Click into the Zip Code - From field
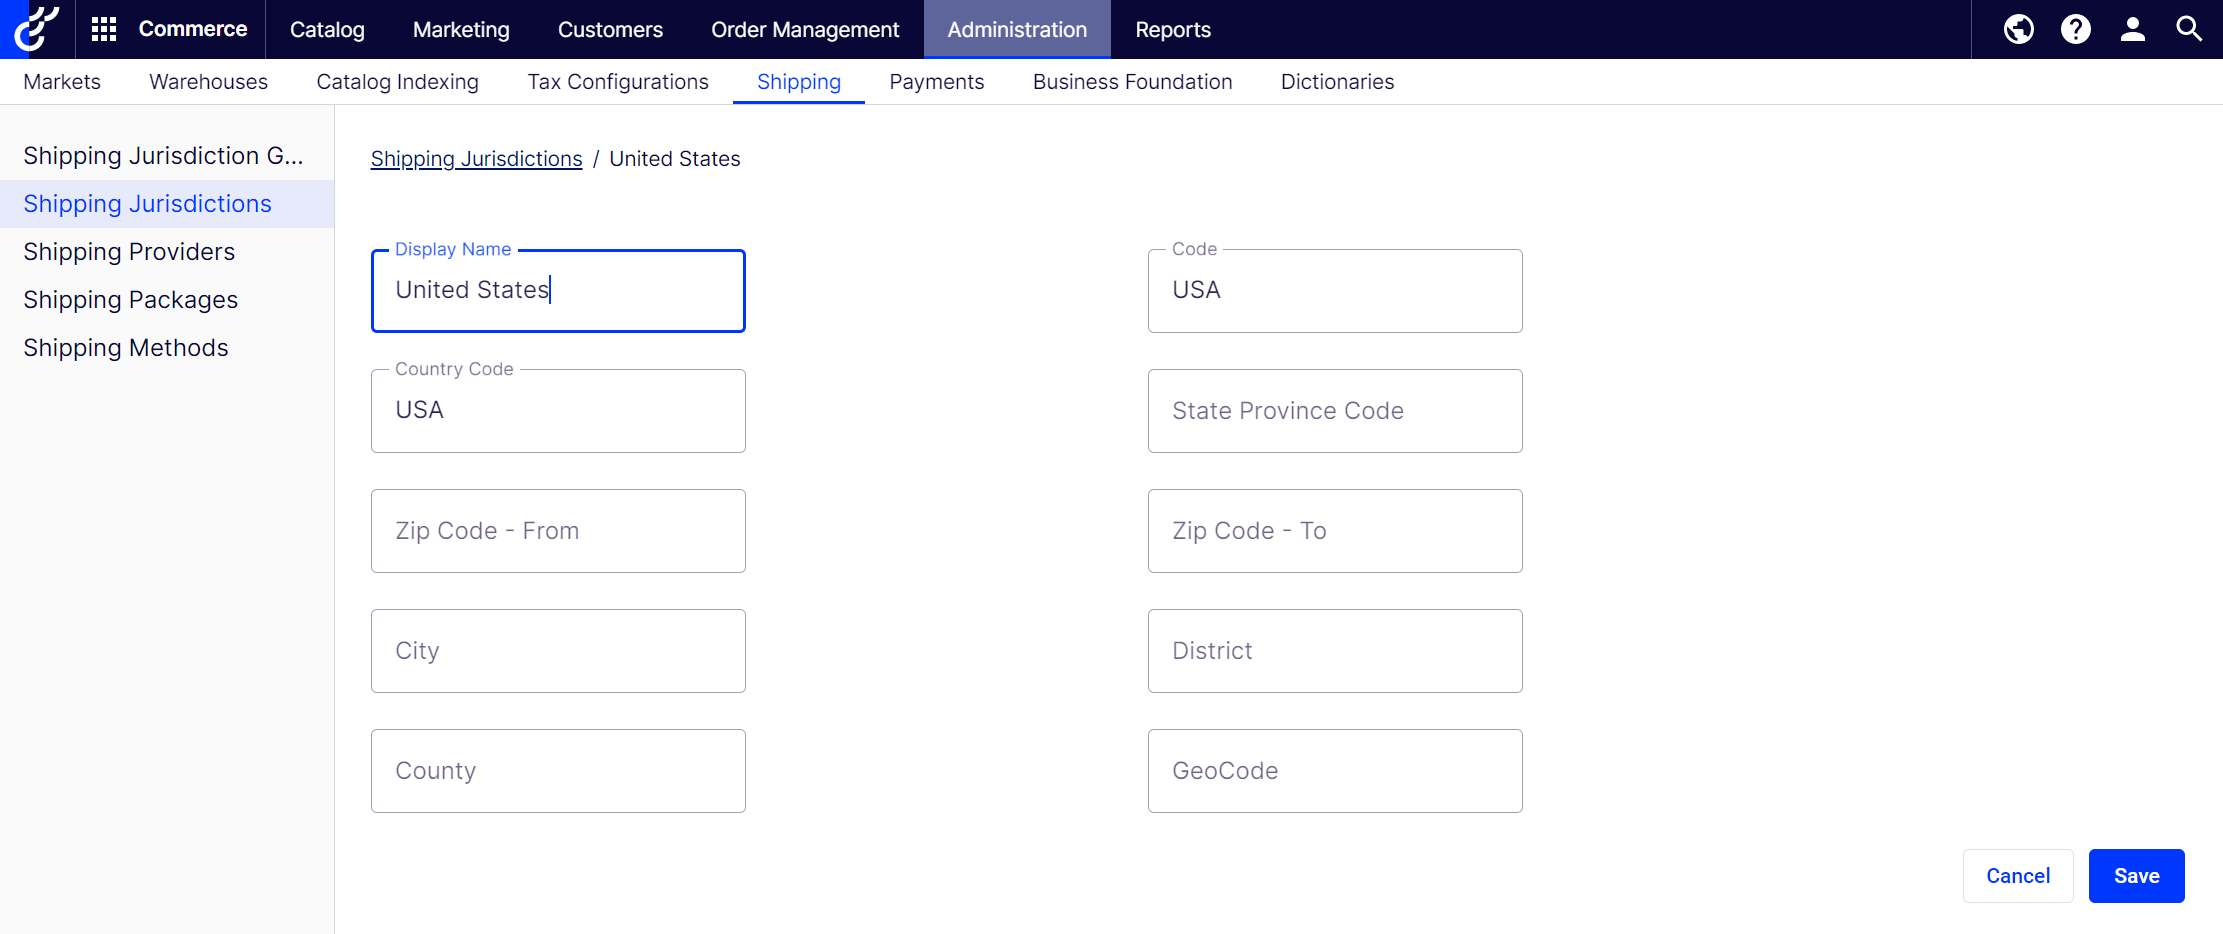Image resolution: width=2223 pixels, height=934 pixels. [558, 531]
